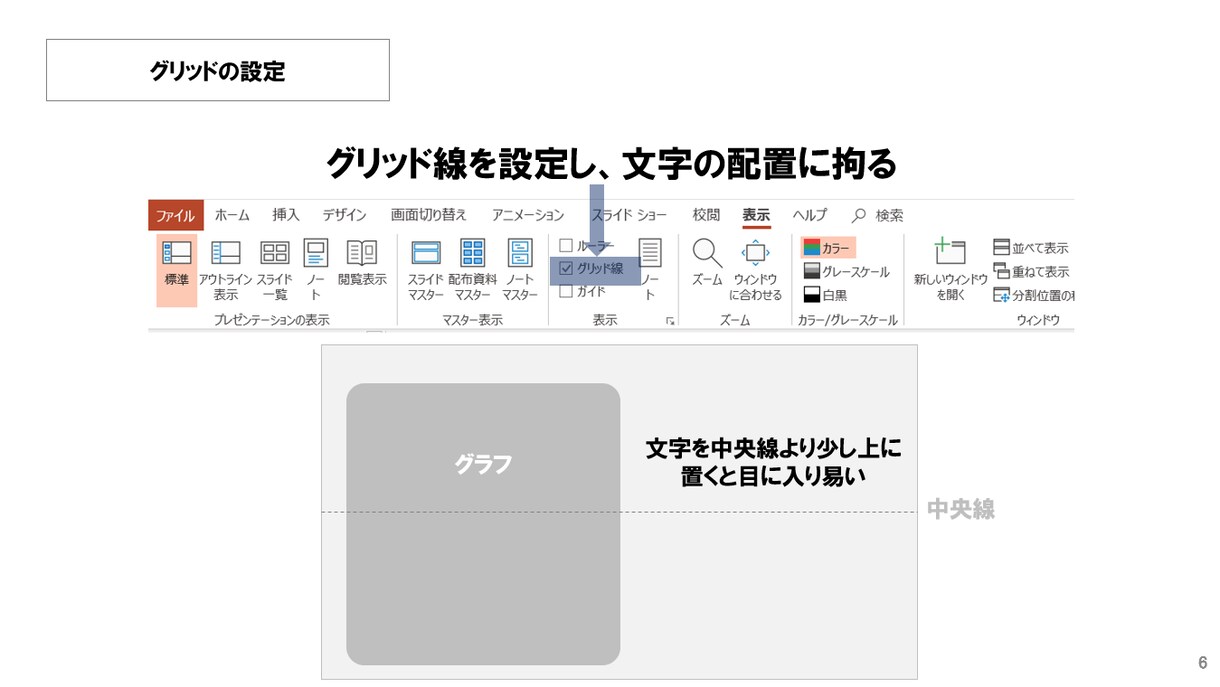The width and height of the screenshot is (1220, 687).
Task: Open the ヘルプ tab
Action: [x=810, y=215]
